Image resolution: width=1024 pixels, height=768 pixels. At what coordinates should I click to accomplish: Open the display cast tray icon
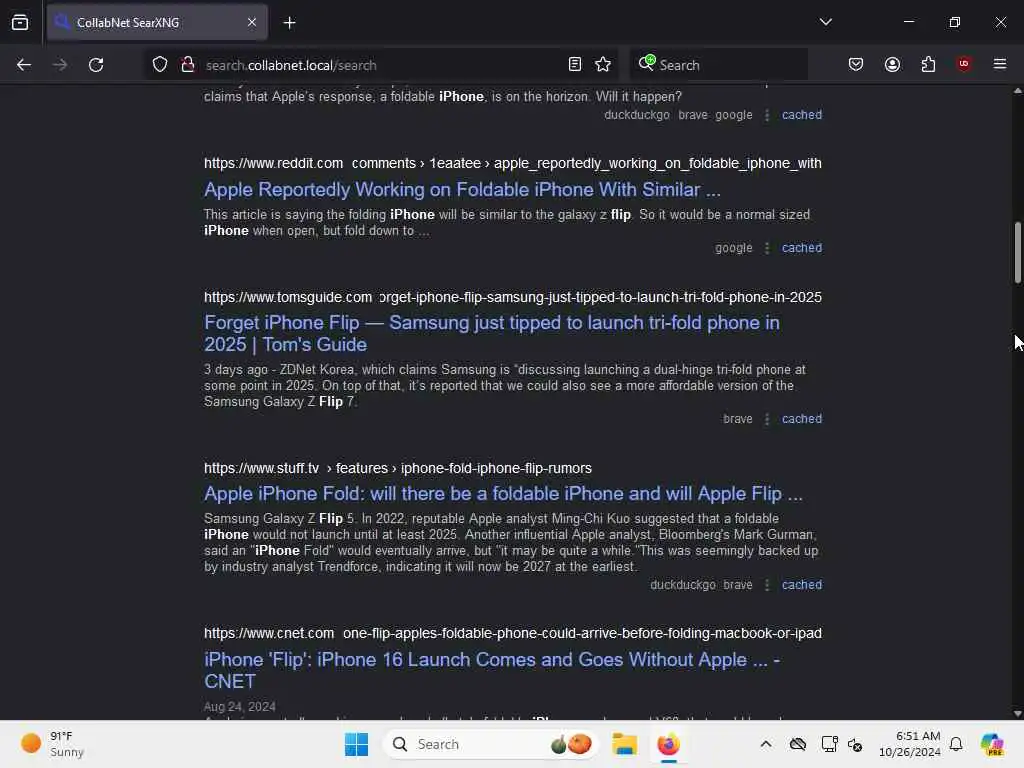[829, 744]
